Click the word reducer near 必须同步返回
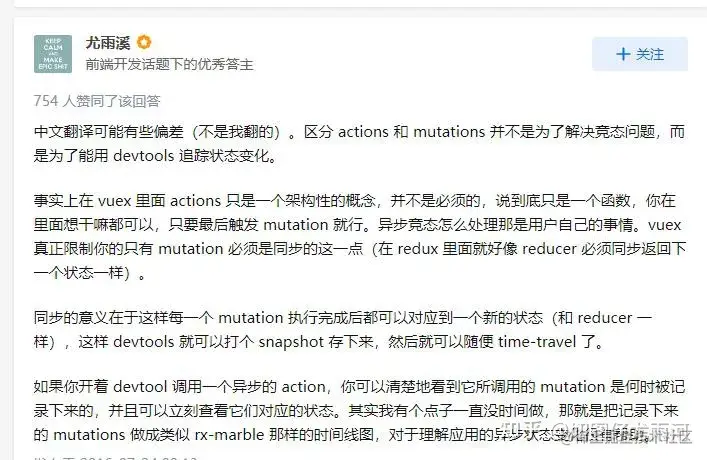 pyautogui.click(x=549, y=248)
